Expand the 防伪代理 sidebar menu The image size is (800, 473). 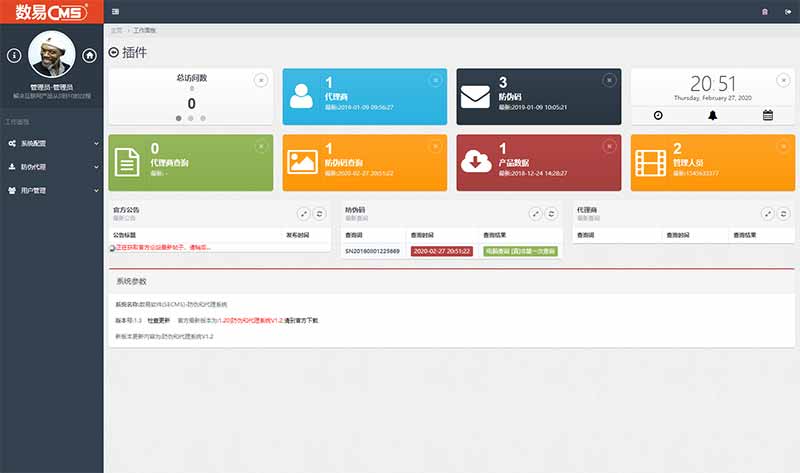click(50, 167)
